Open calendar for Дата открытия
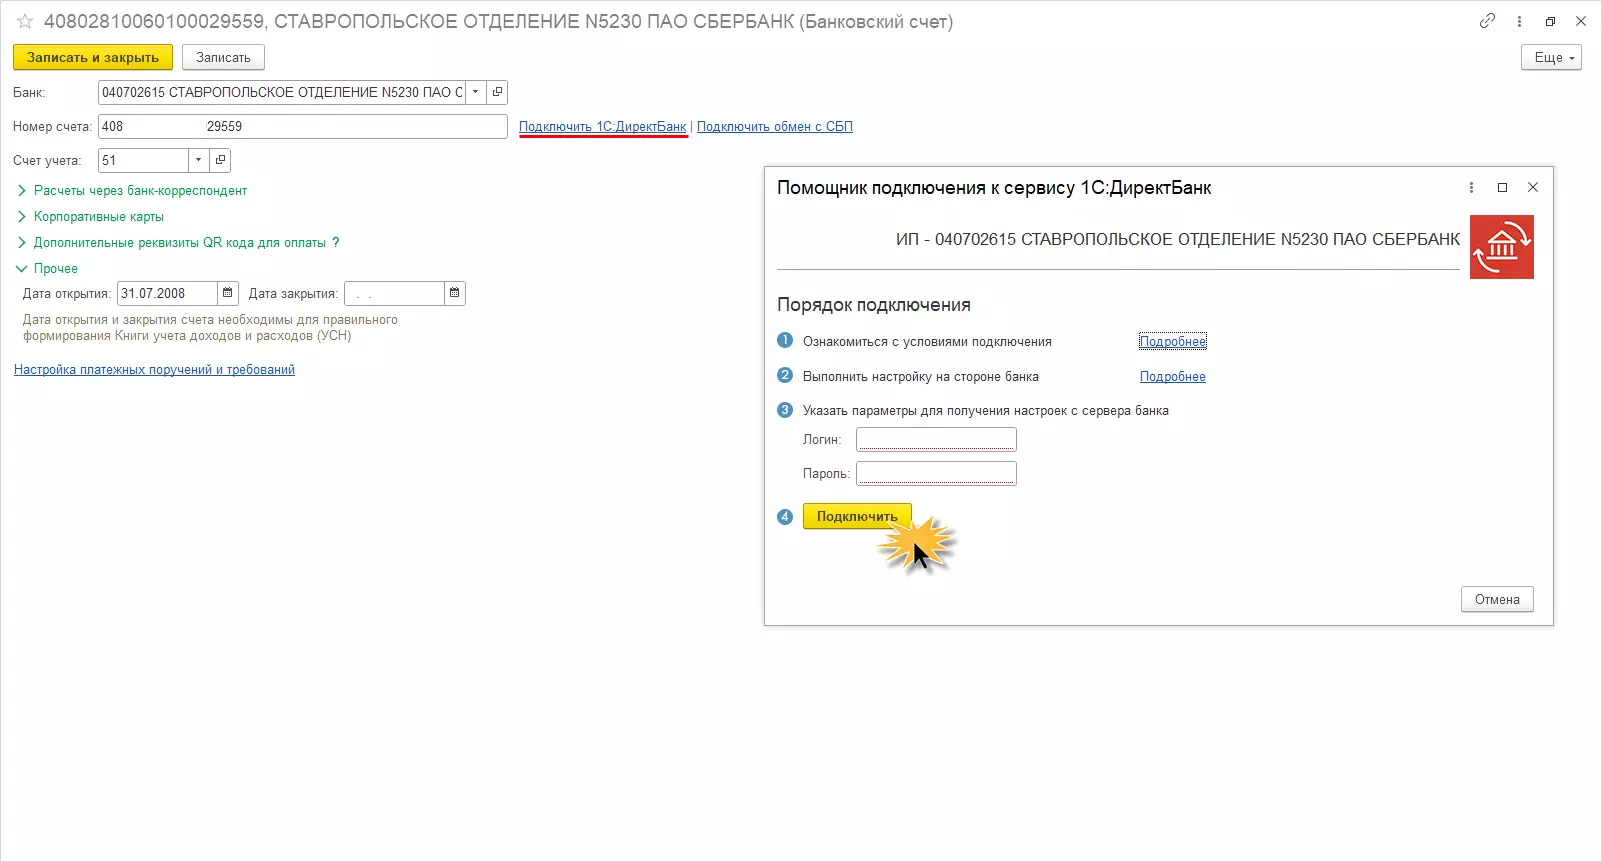The height and width of the screenshot is (862, 1602). point(228,293)
